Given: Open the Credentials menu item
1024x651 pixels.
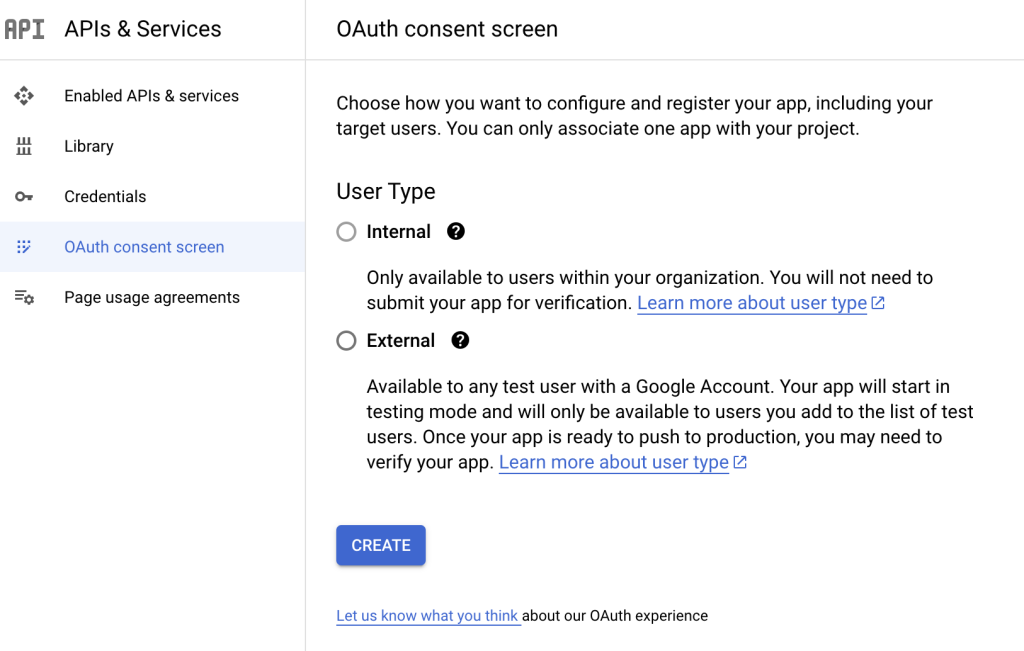Looking at the screenshot, I should 152,197.
